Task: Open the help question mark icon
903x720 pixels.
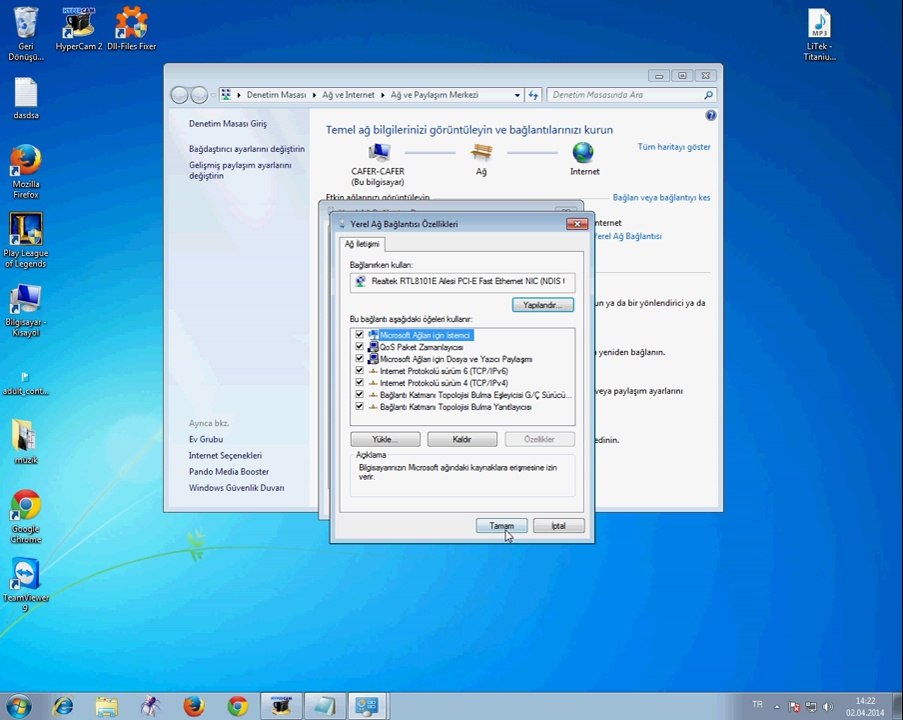Action: tap(711, 115)
